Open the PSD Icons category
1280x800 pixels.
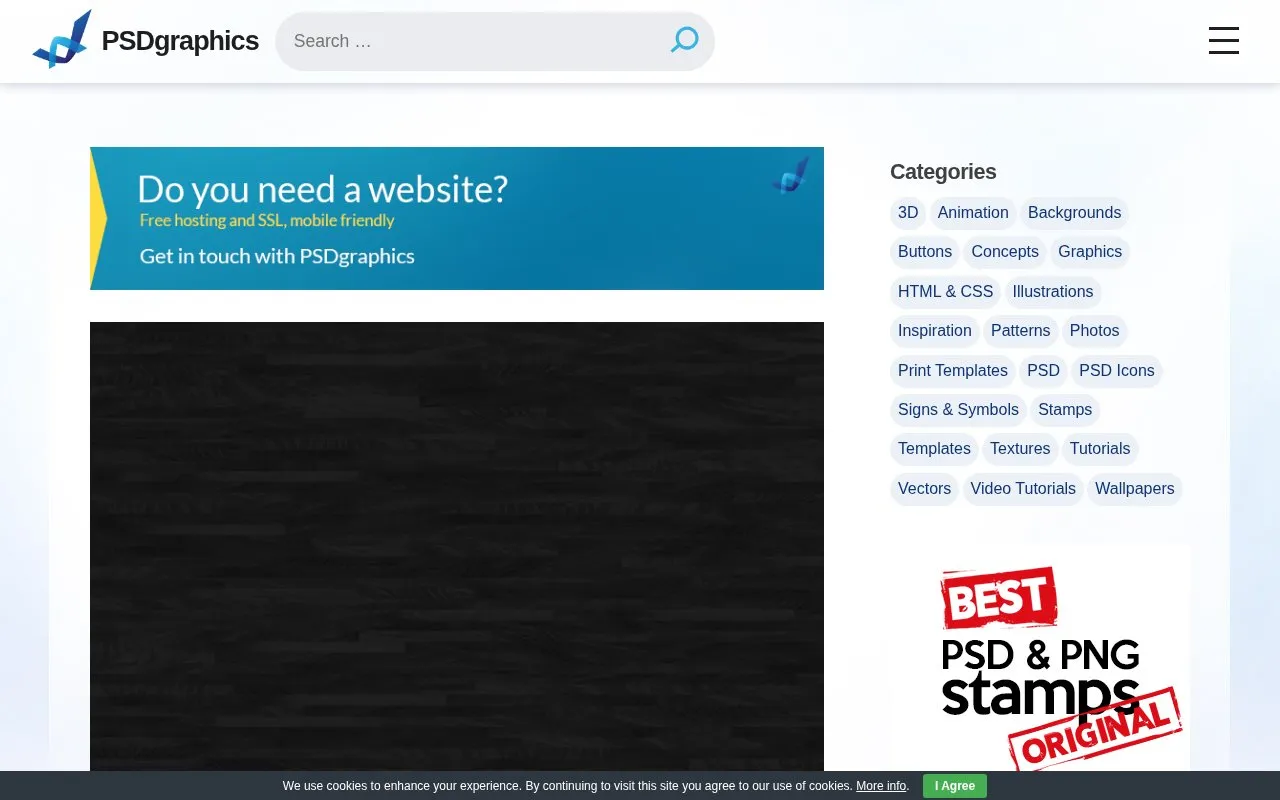tap(1117, 371)
